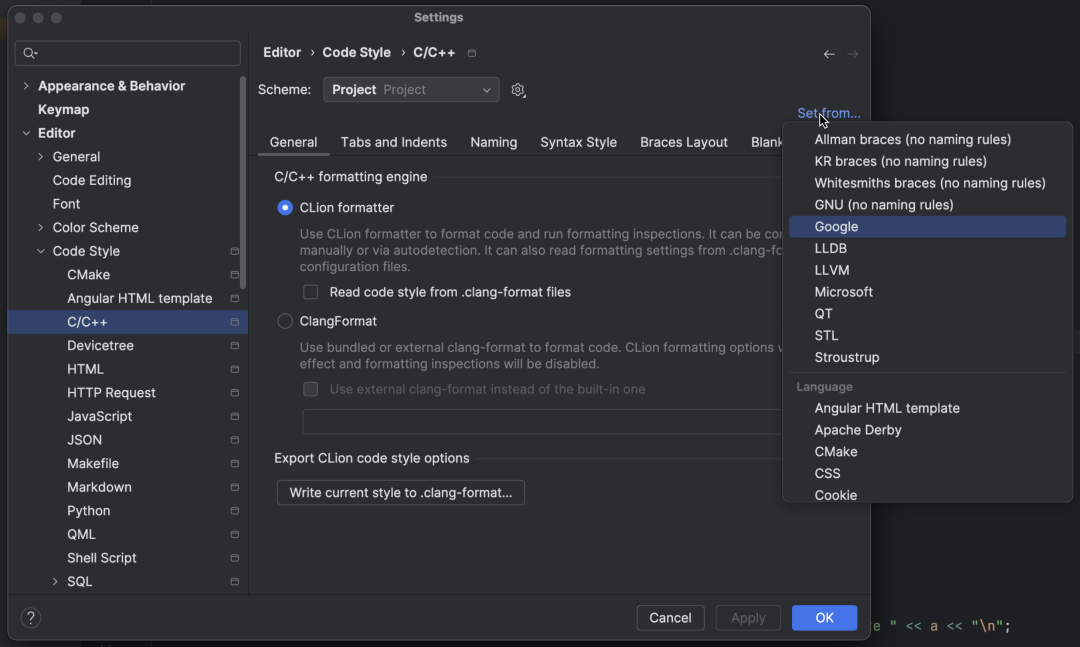The height and width of the screenshot is (647, 1080).
Task: Click Write current style to .clang-format button
Action: coord(401,493)
